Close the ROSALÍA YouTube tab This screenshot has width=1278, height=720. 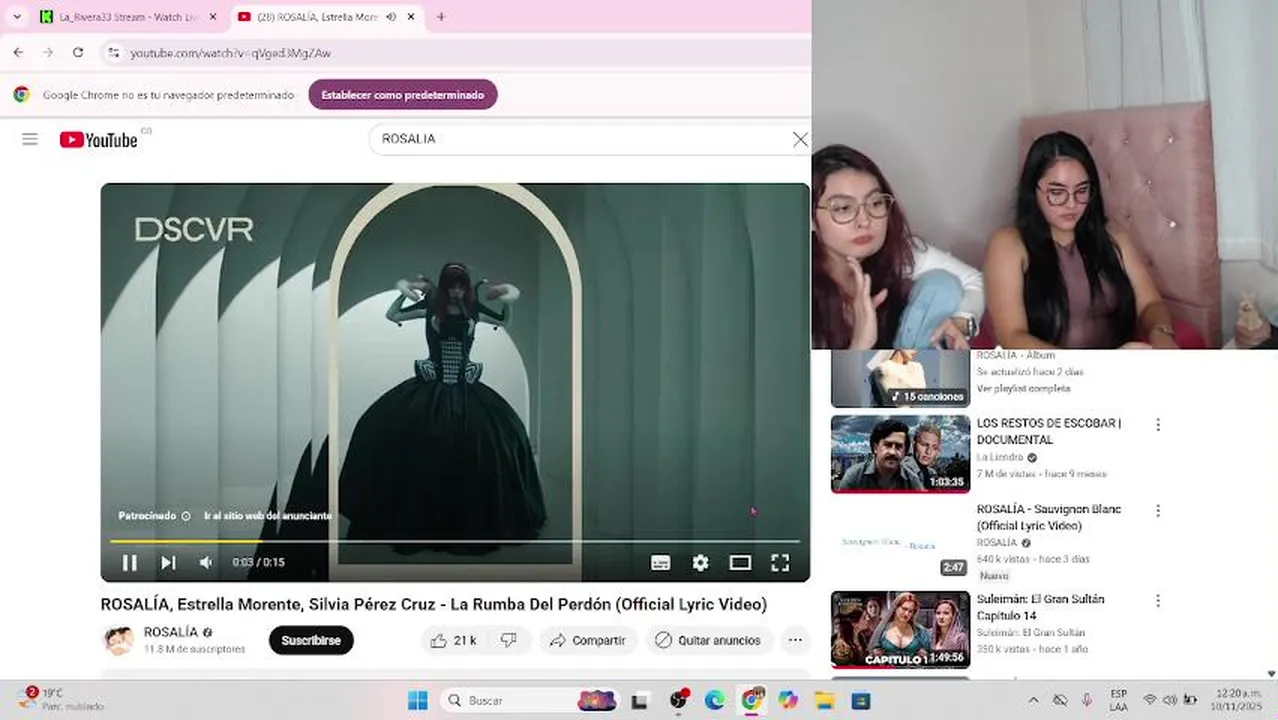click(410, 17)
